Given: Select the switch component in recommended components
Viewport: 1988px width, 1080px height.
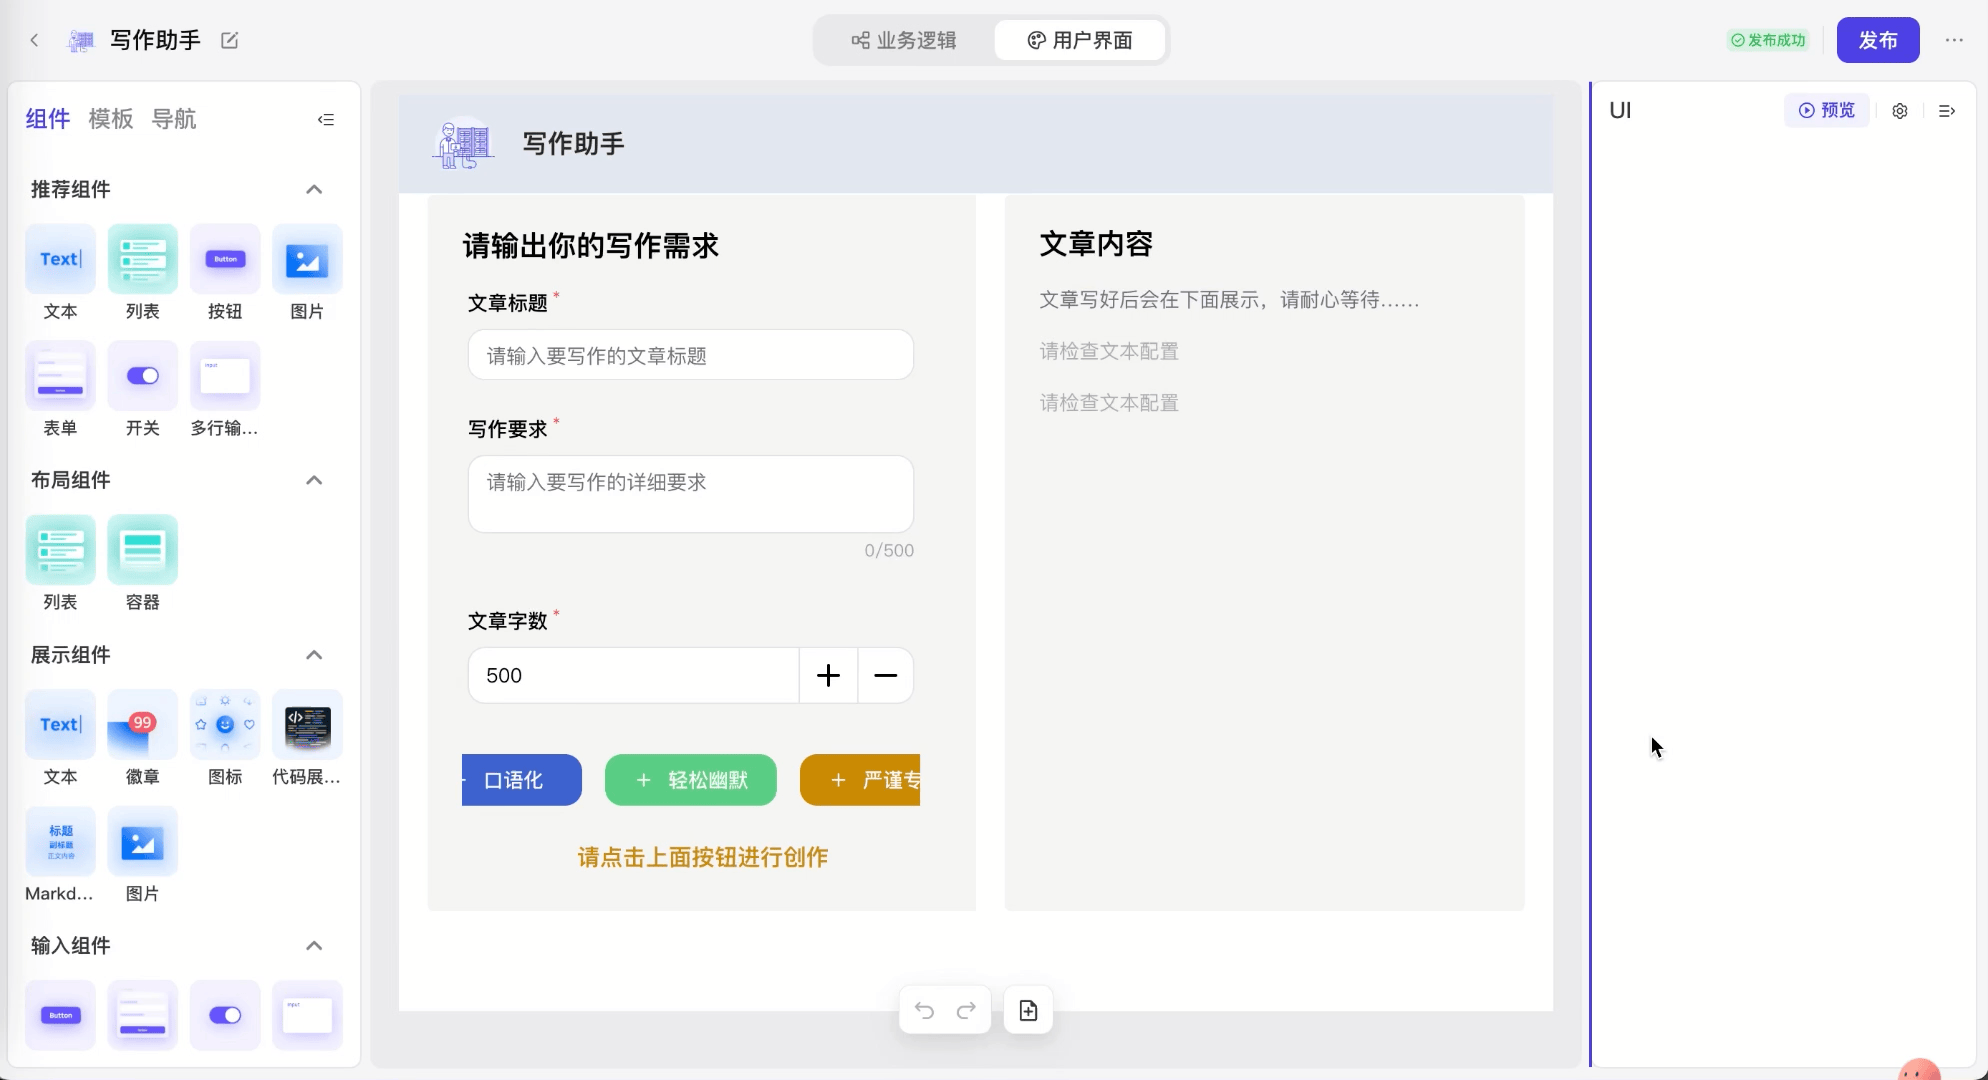Looking at the screenshot, I should tap(142, 377).
